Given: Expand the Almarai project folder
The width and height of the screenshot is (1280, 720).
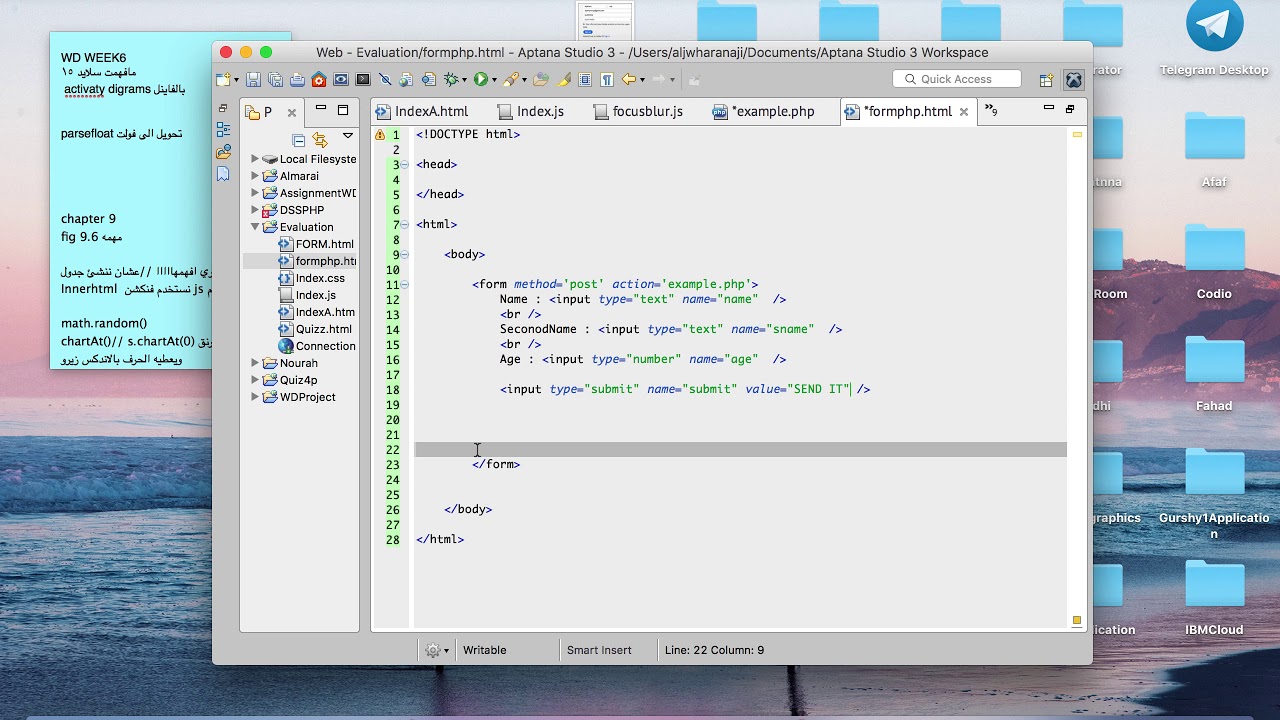Looking at the screenshot, I should [255, 176].
